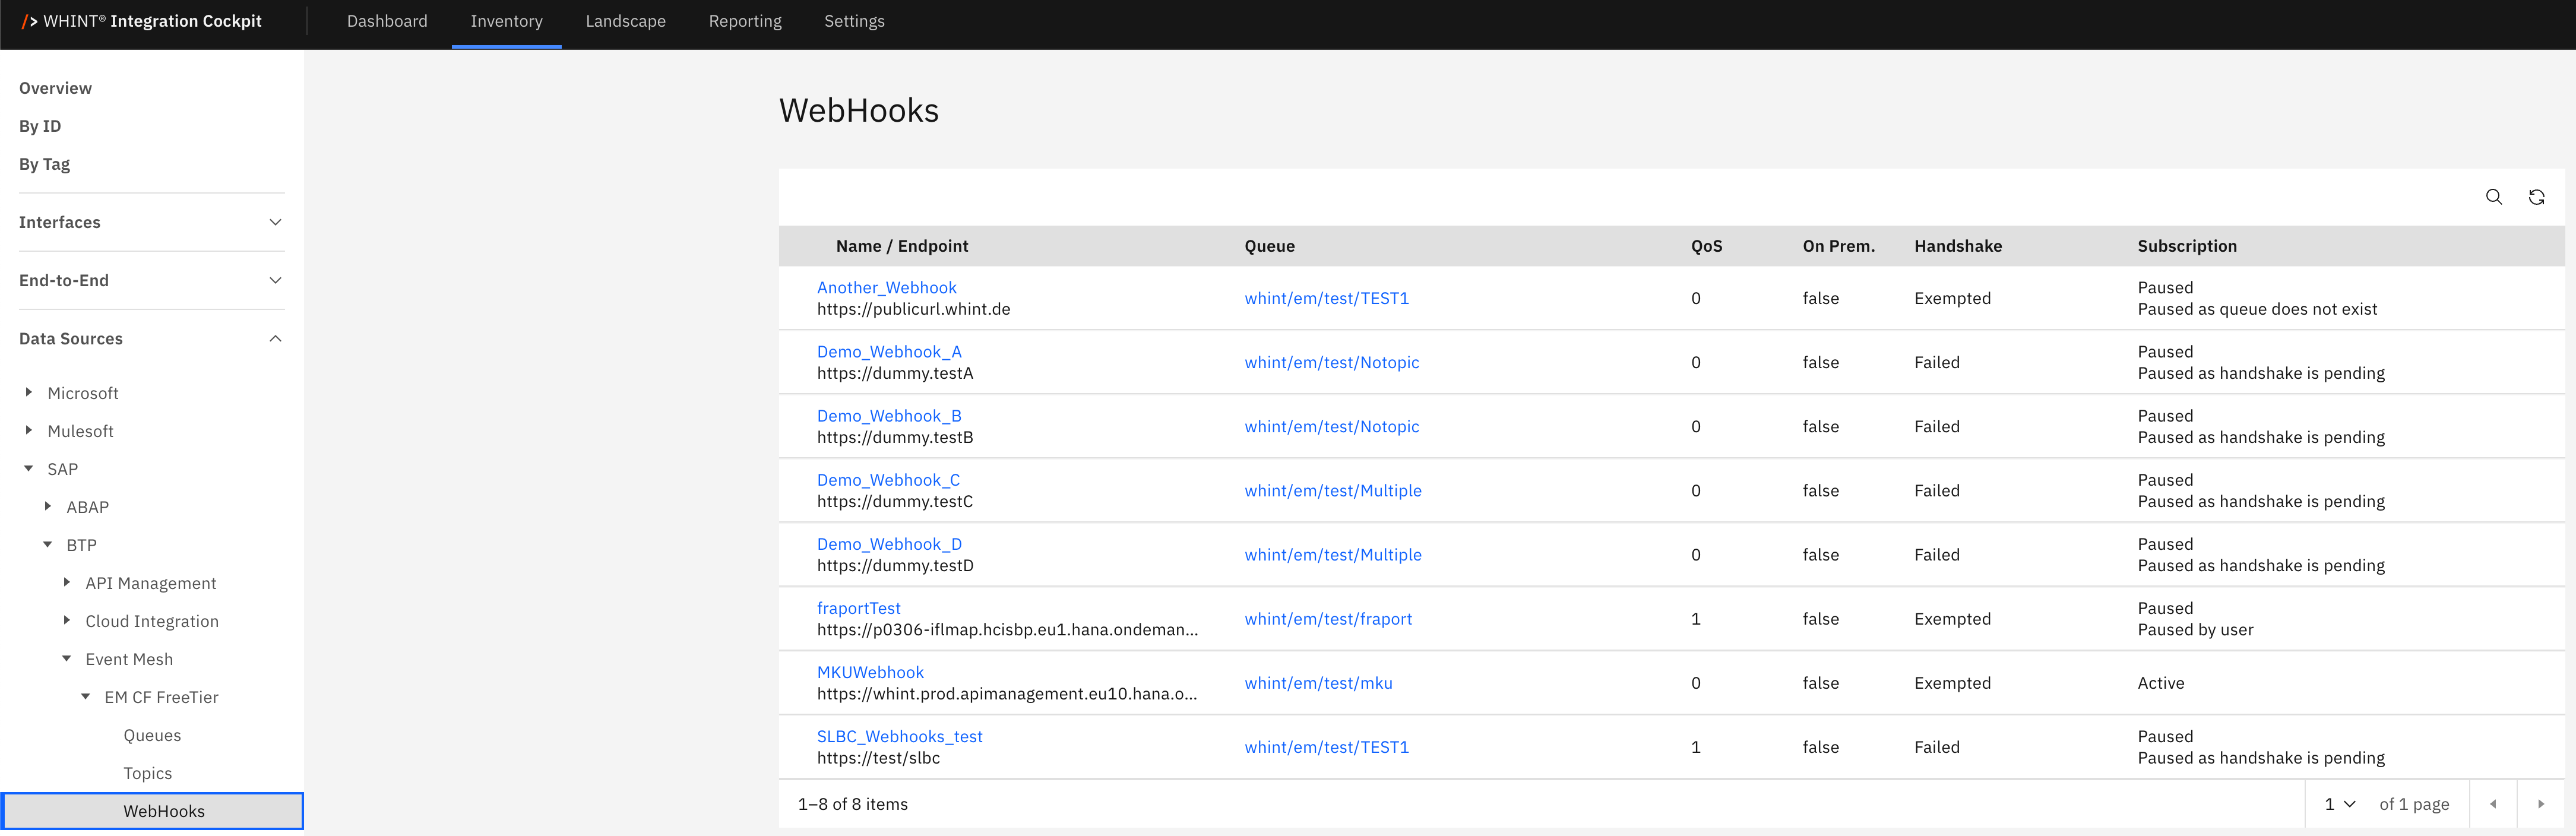
Task: Go to next page arrow
Action: click(2540, 804)
